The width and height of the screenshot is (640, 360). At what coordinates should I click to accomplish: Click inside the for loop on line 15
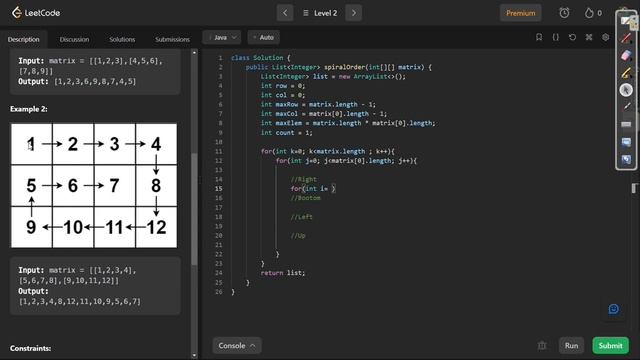pos(313,189)
